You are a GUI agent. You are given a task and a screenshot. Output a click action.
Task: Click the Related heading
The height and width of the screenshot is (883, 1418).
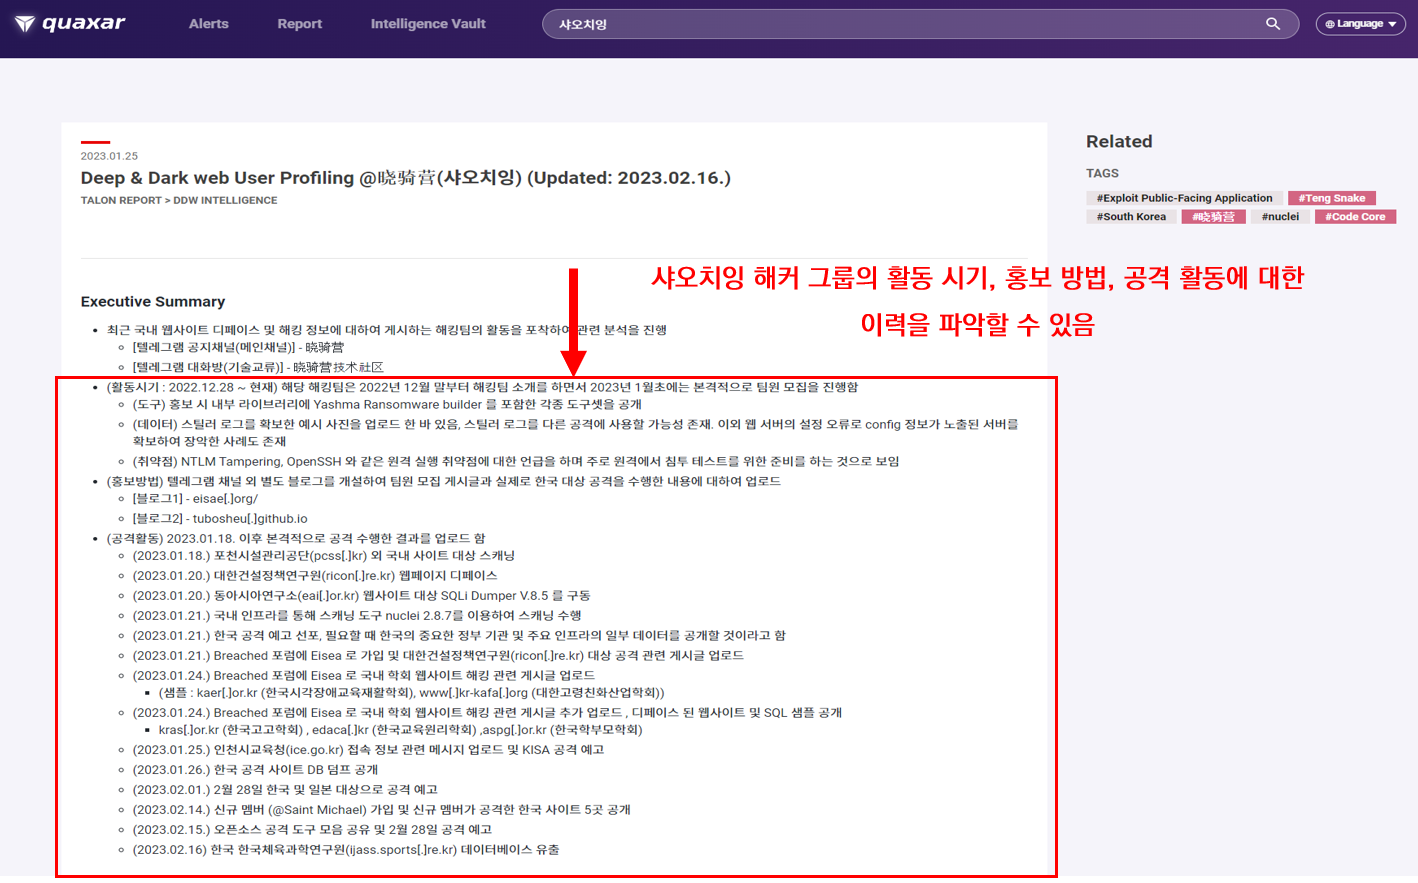click(x=1119, y=141)
